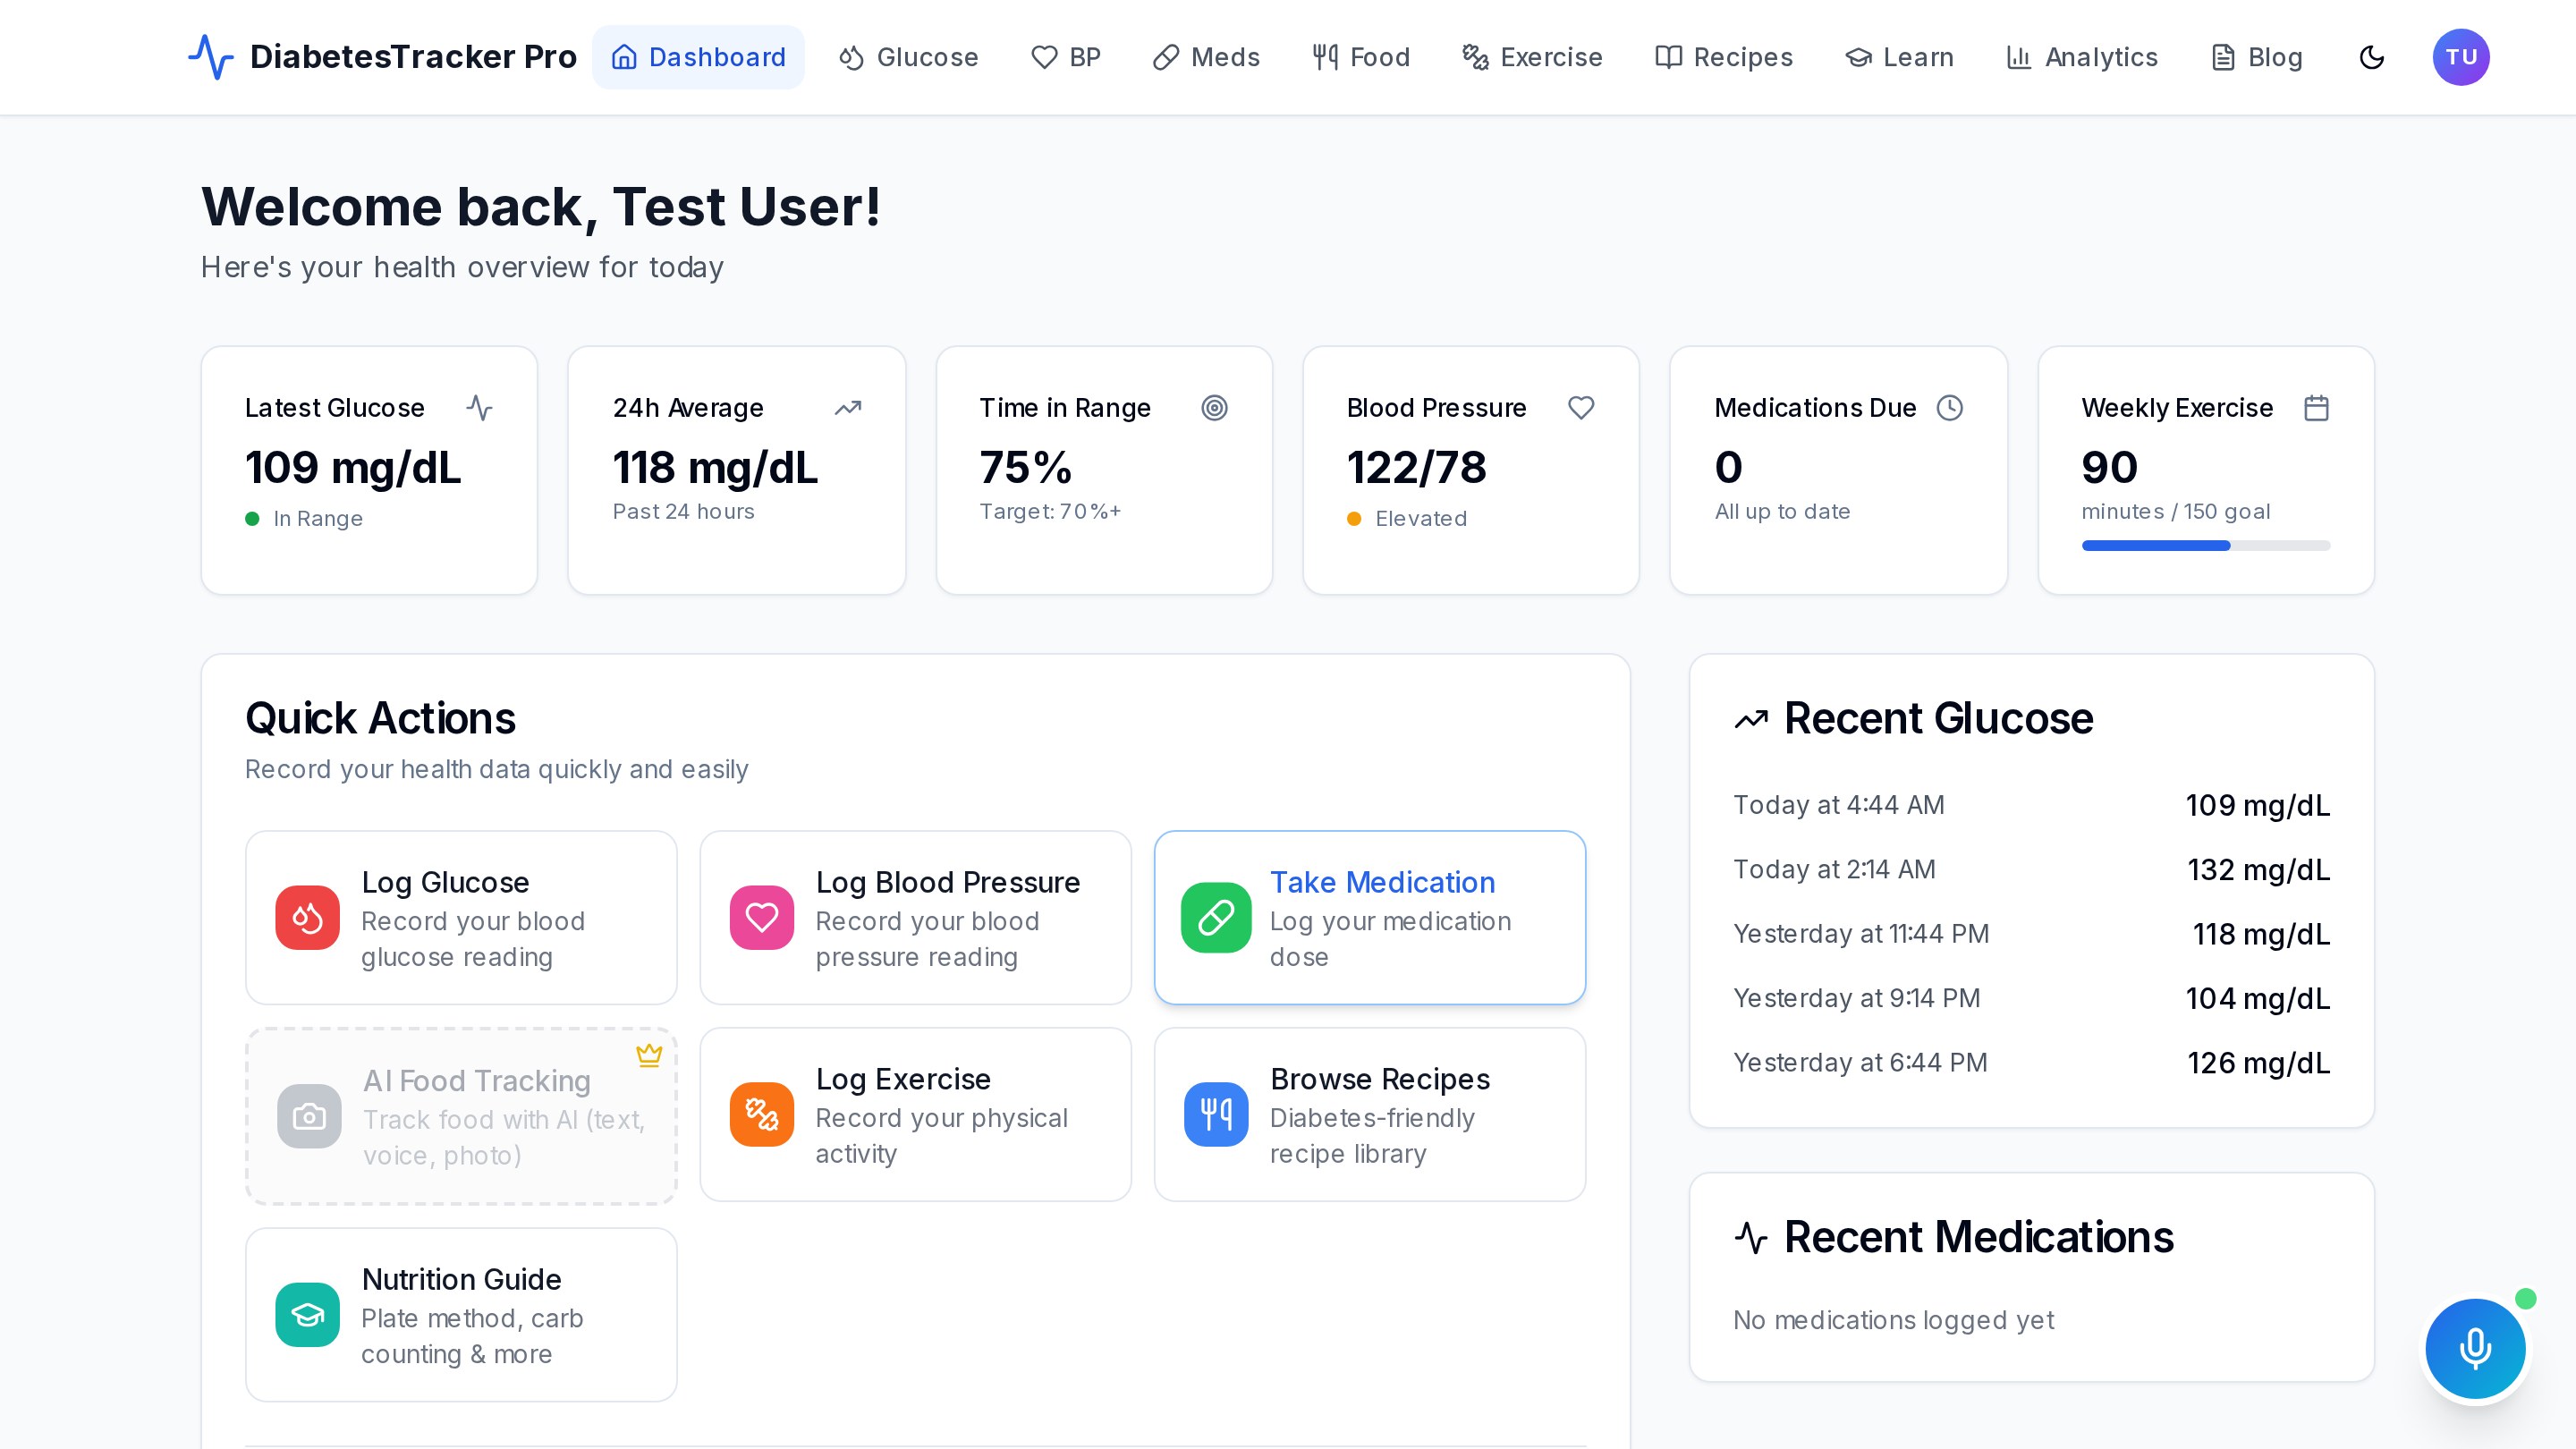Click the blue utensils Browse Recipes icon
The height and width of the screenshot is (1449, 2576).
(x=1216, y=1114)
